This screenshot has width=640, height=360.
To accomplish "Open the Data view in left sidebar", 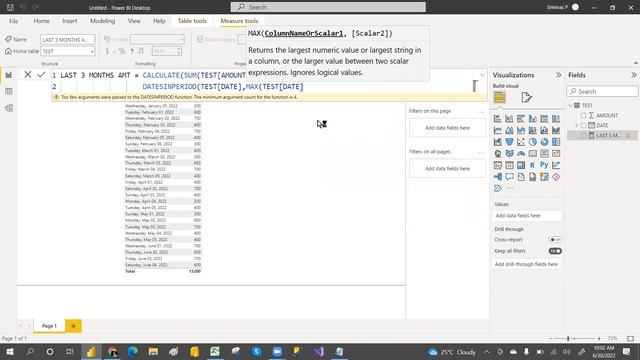I will (x=9, y=92).
